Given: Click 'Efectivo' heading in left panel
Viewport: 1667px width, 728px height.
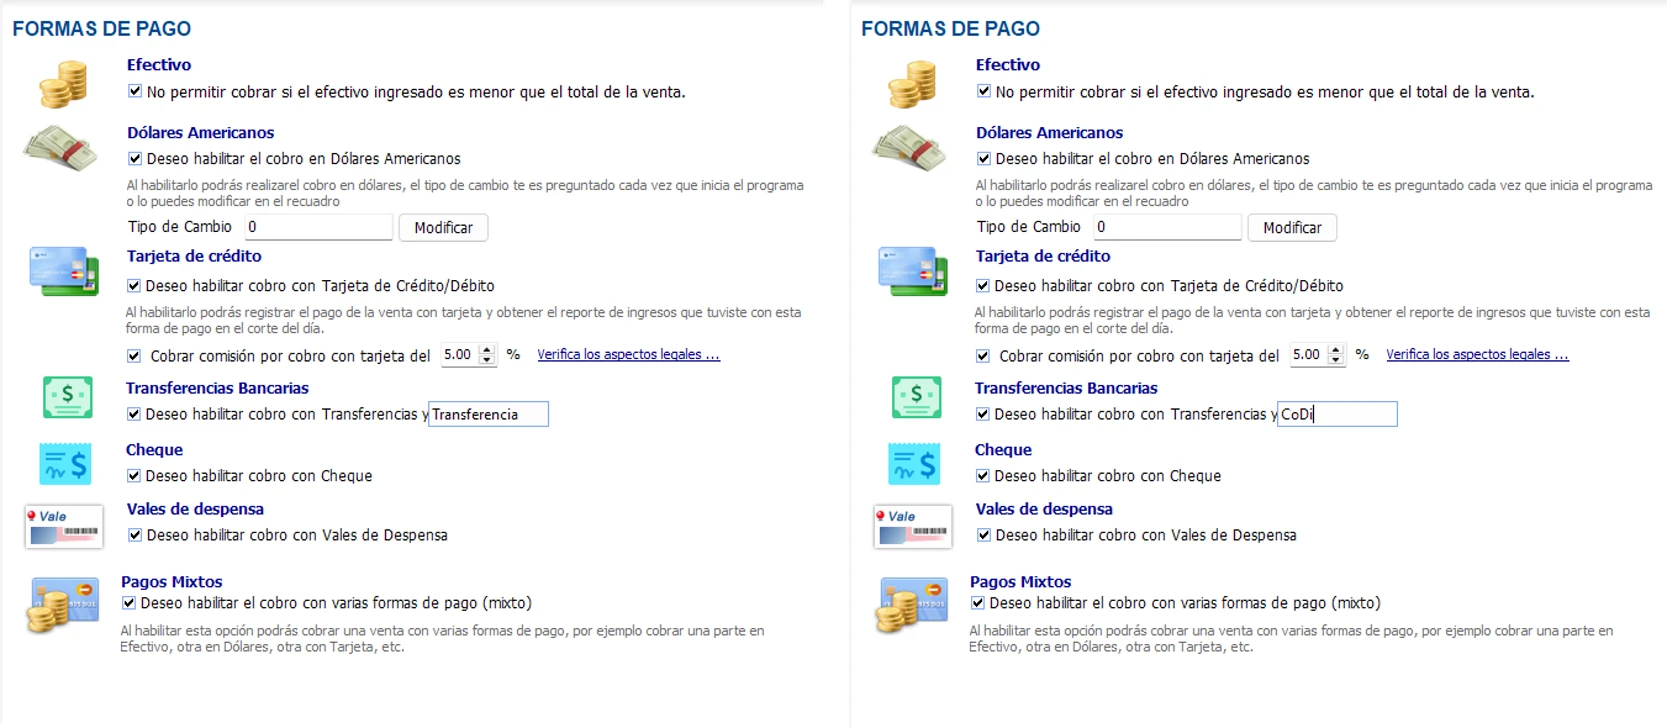Looking at the screenshot, I should pyautogui.click(x=159, y=65).
